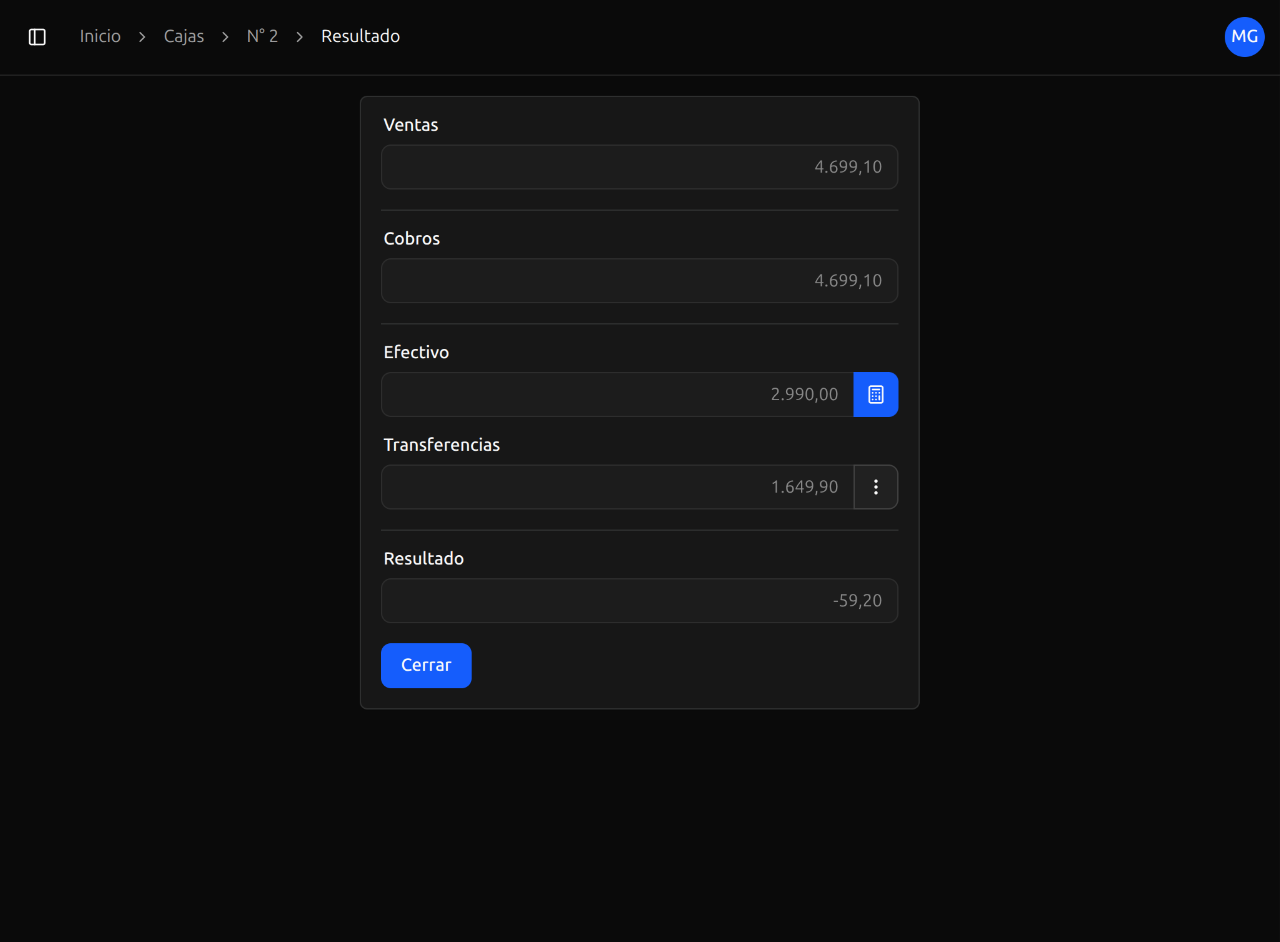The image size is (1280, 942).
Task: Click the Transferencias amount input
Action: pos(617,487)
